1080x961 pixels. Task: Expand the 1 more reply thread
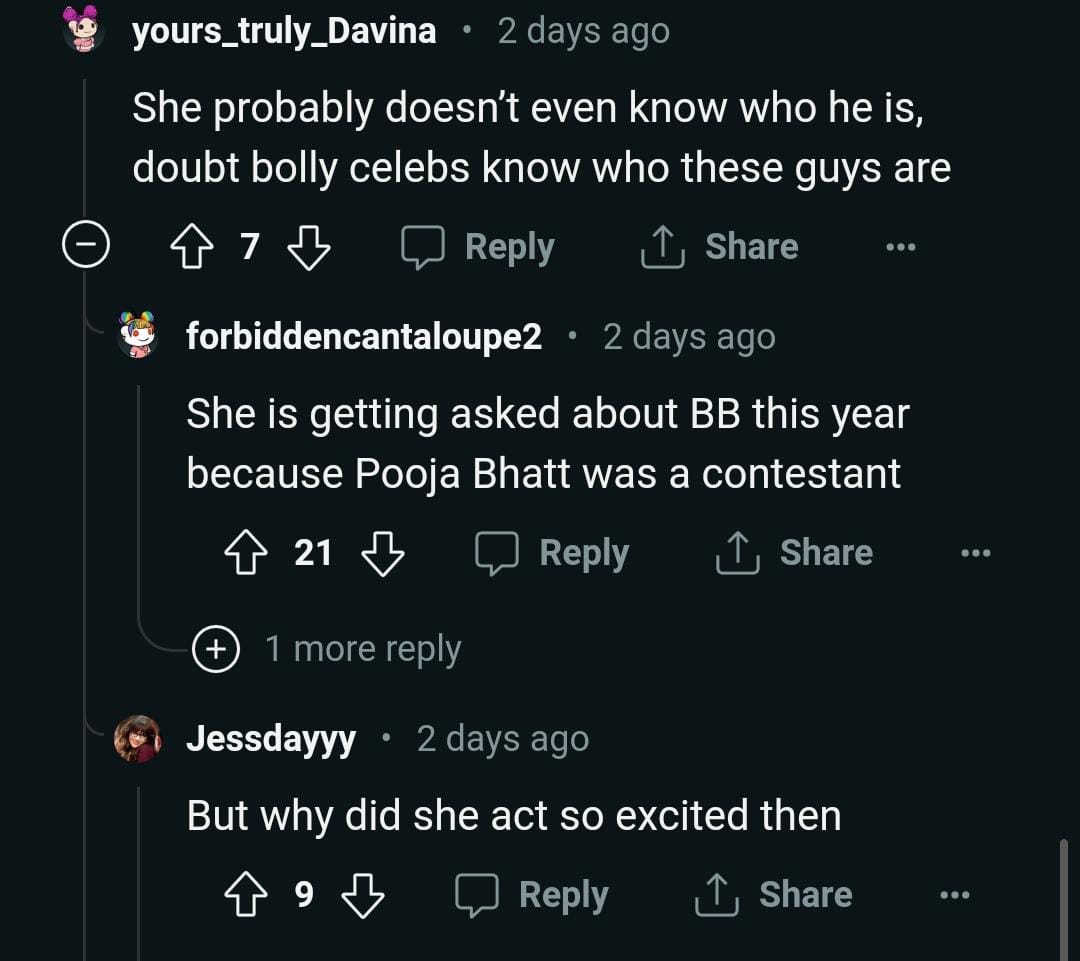[x=216, y=649]
